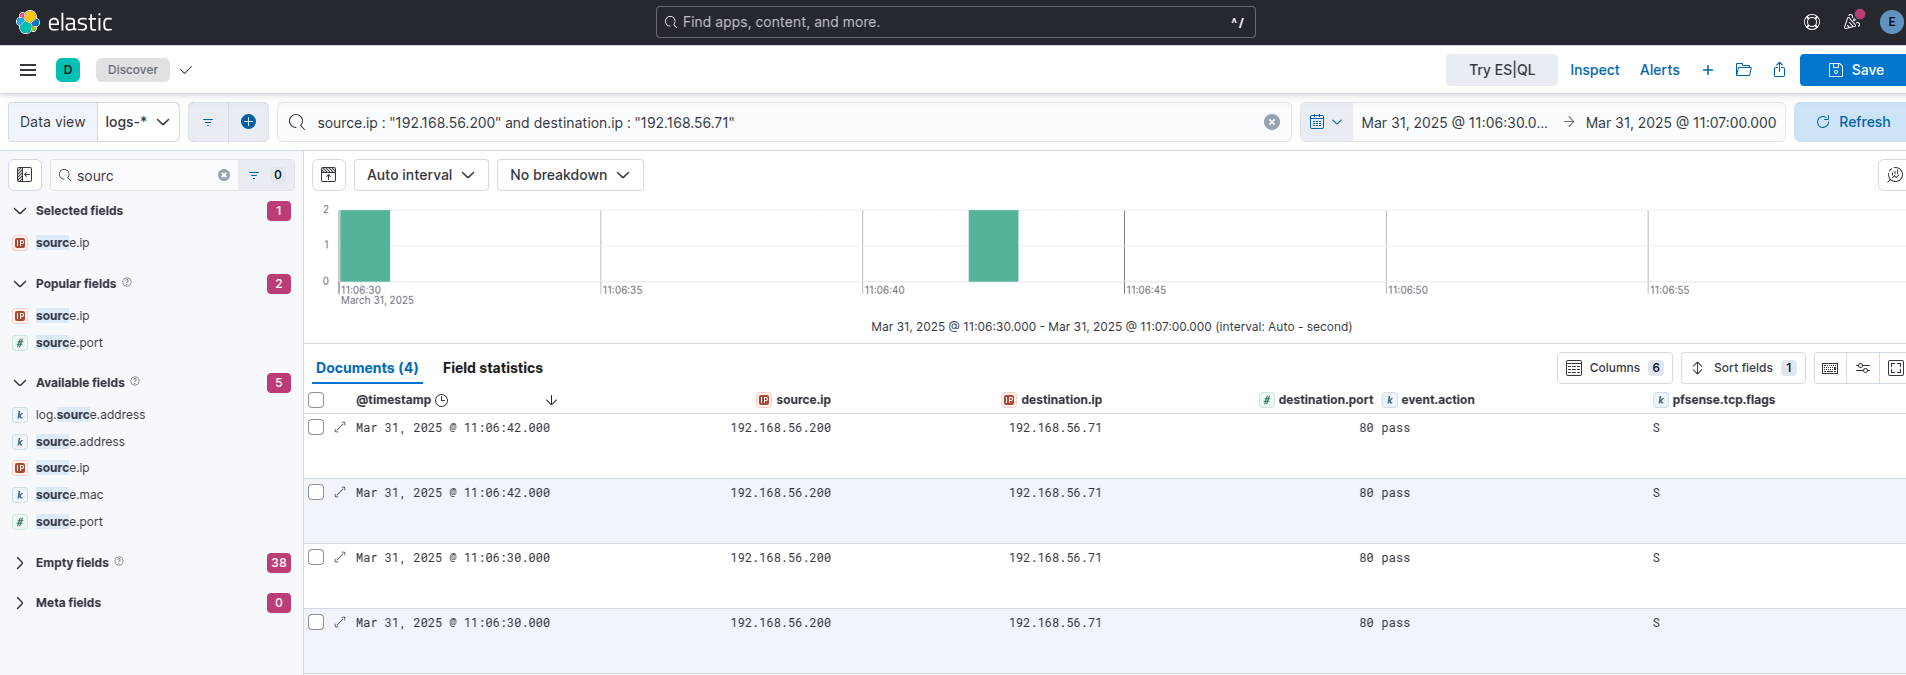Image resolution: width=1906 pixels, height=675 pixels.
Task: Check the first 11:06:42 document row
Action: click(x=316, y=427)
